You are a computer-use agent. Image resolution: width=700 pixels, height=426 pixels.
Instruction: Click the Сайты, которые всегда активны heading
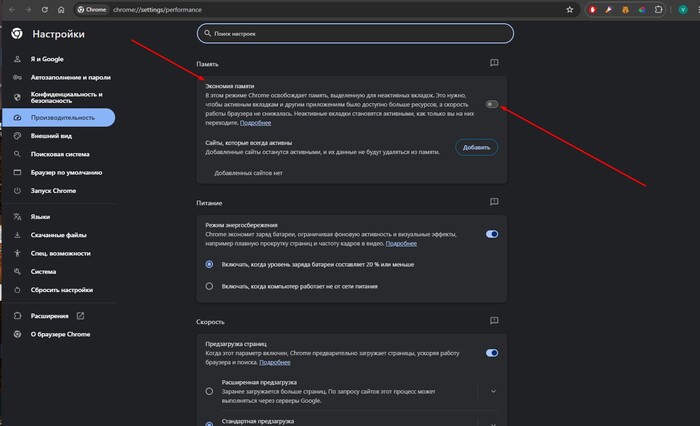(249, 143)
